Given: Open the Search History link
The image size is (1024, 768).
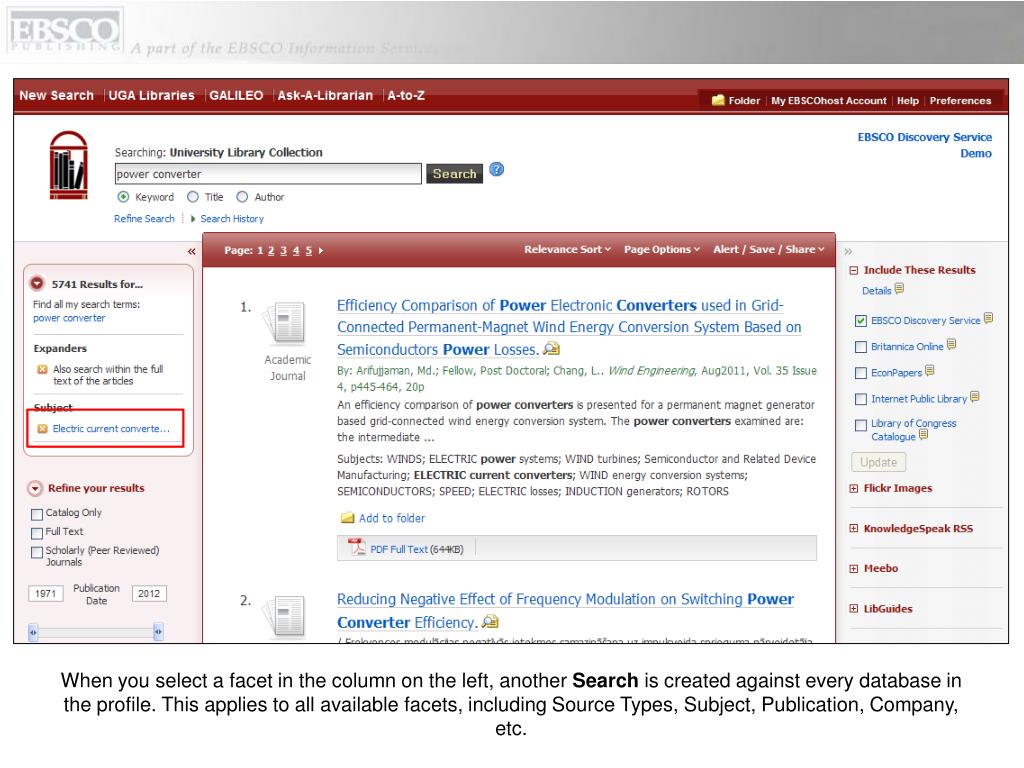Looking at the screenshot, I should (231, 218).
